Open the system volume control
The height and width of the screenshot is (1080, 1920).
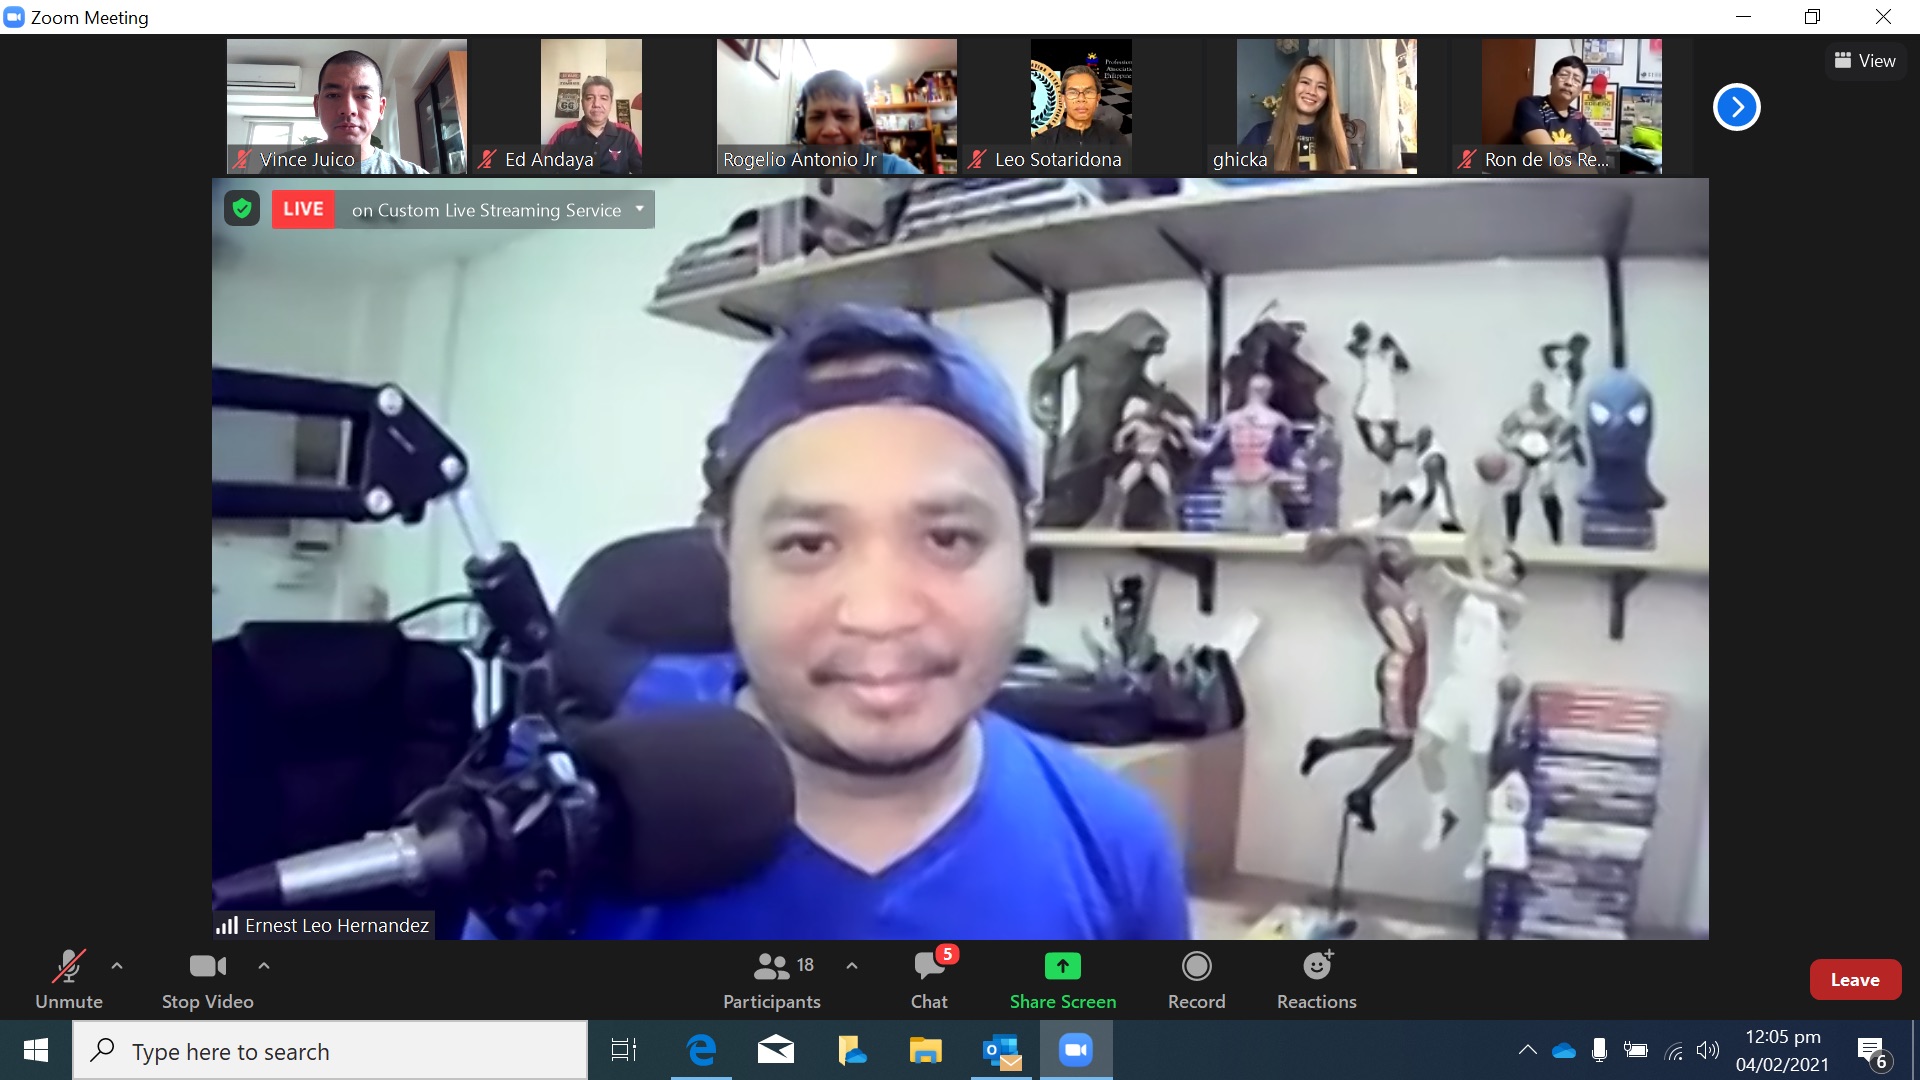pos(1707,1050)
